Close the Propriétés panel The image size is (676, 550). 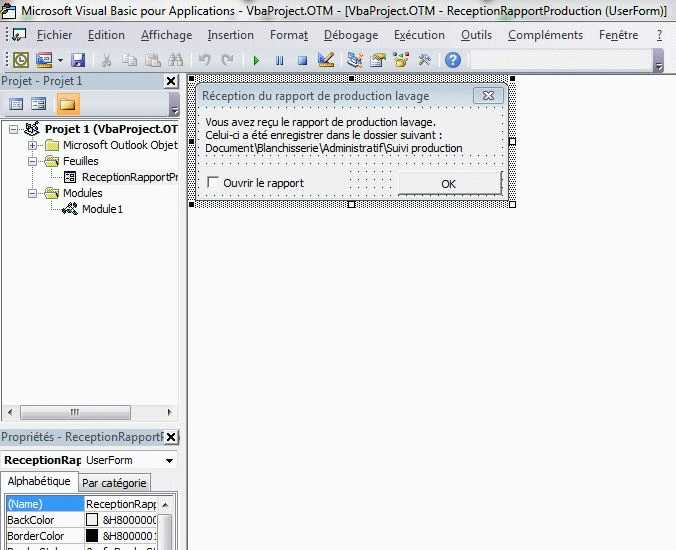171,437
